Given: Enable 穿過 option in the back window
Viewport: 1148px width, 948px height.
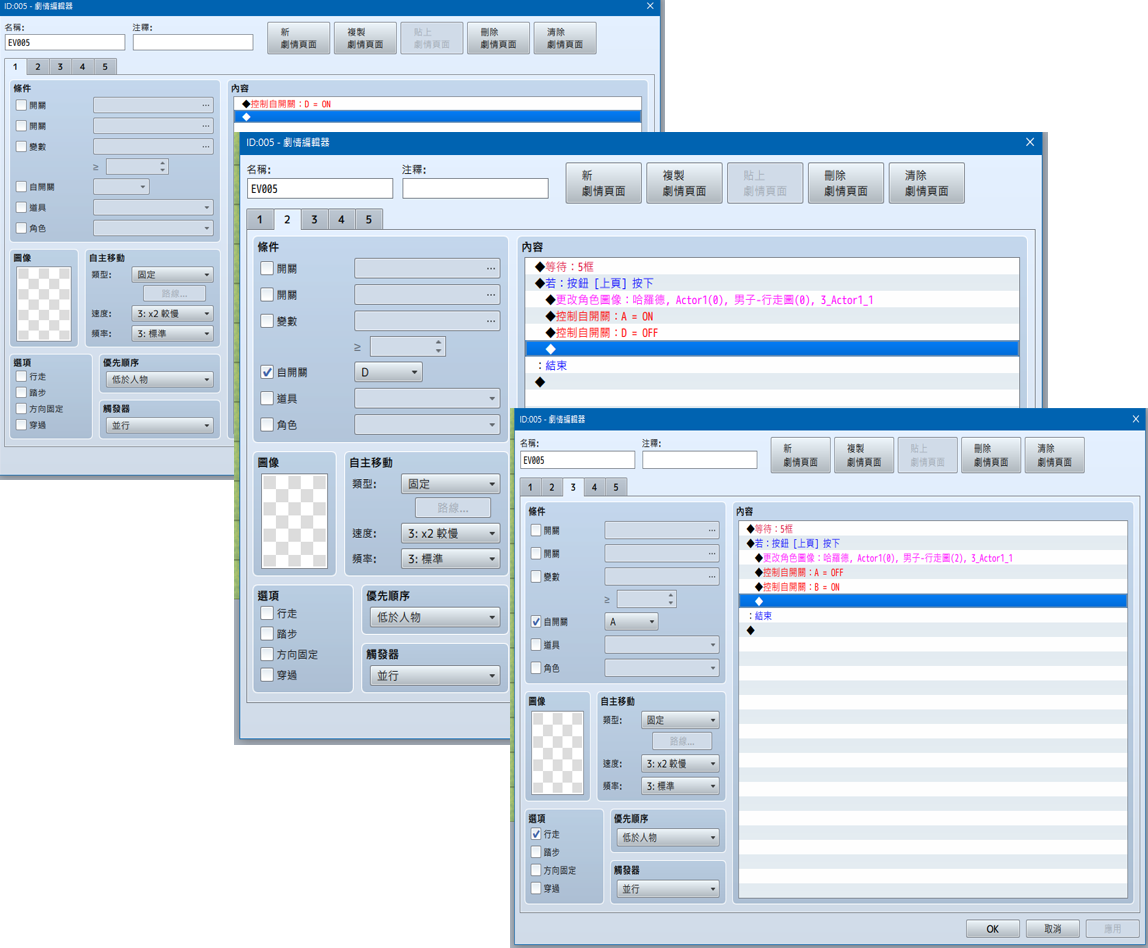Looking at the screenshot, I should [21, 425].
